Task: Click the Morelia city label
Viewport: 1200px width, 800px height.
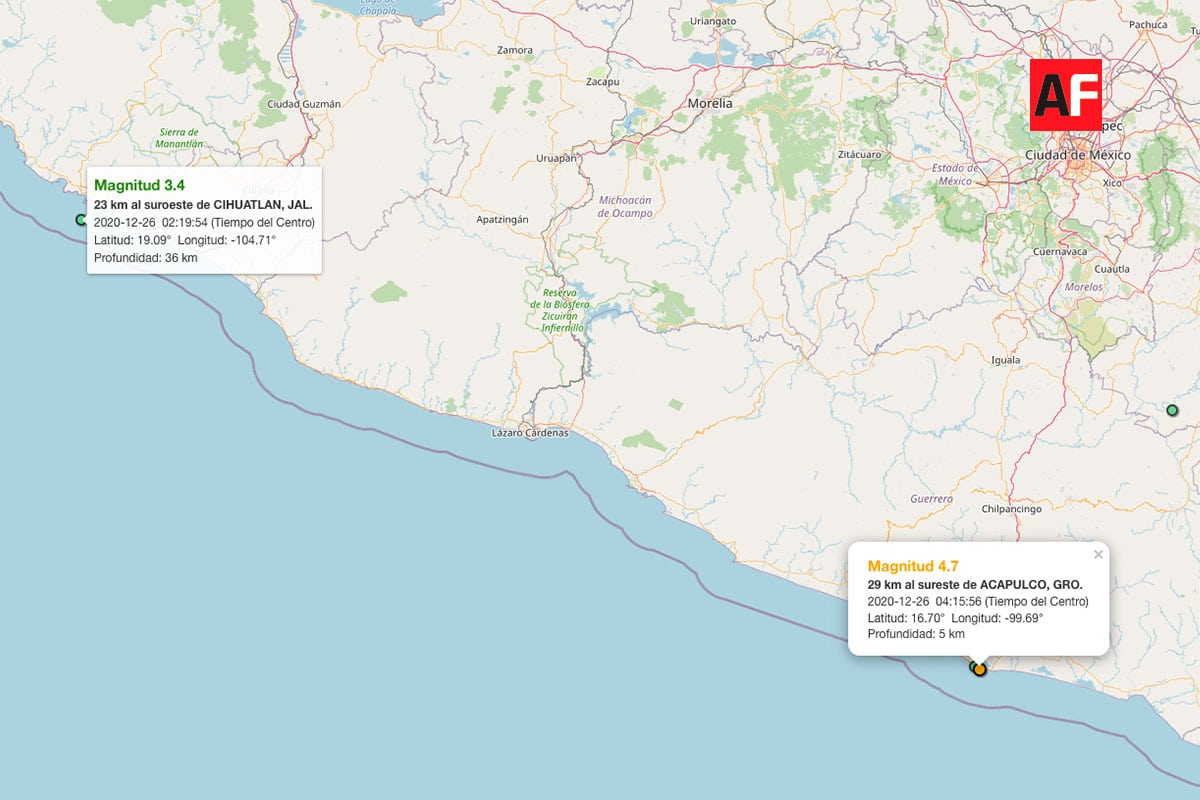Action: pos(710,103)
